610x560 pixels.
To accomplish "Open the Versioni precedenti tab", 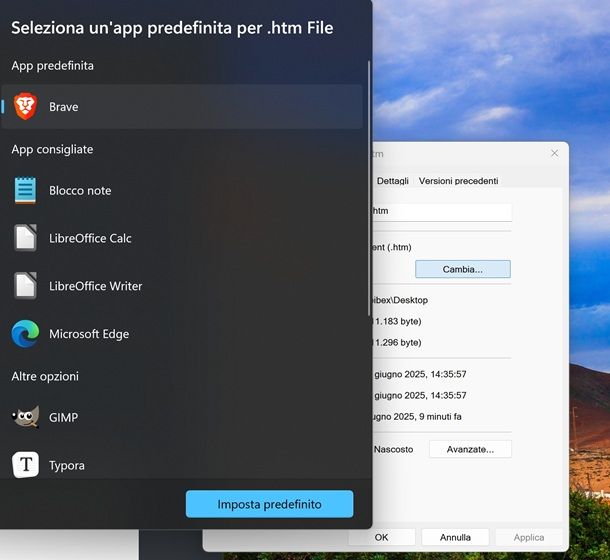I will click(458, 181).
